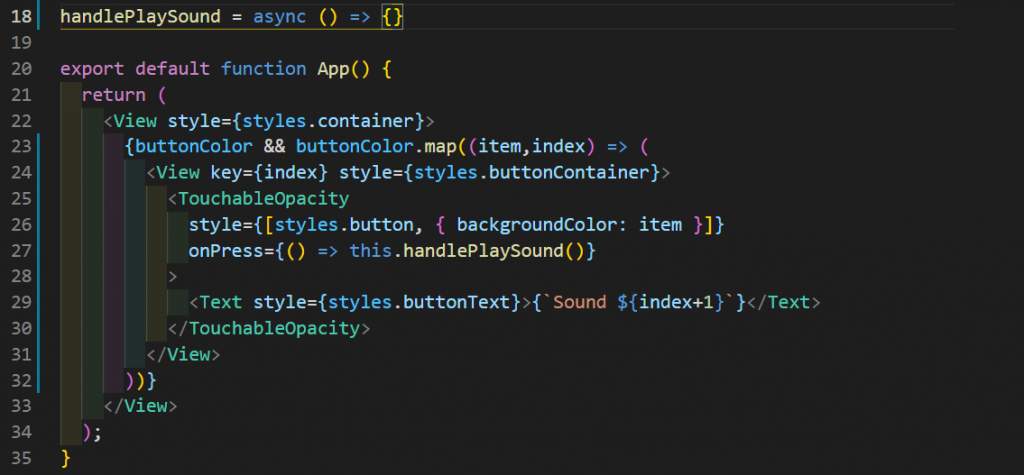Click the 'App' function name
This screenshot has width=1024, height=475.
pyautogui.click(x=334, y=69)
